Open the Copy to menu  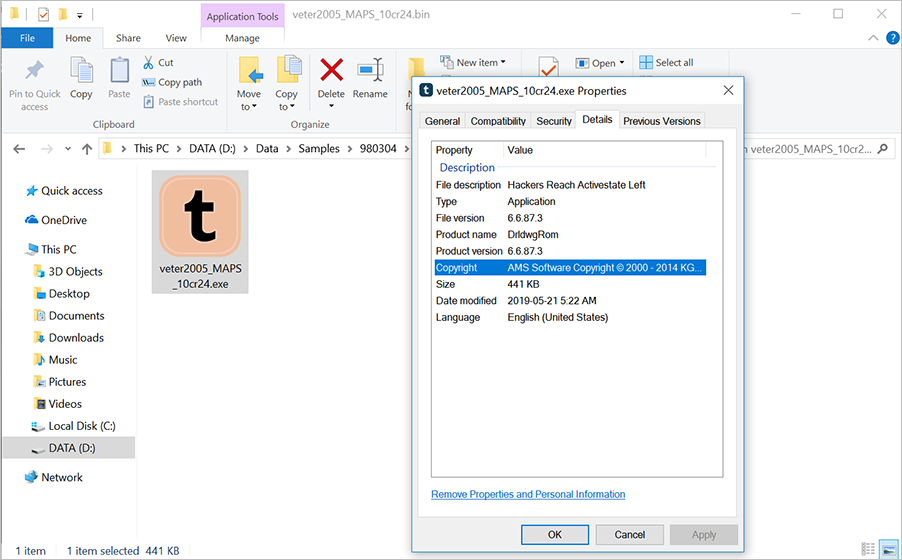(286, 85)
